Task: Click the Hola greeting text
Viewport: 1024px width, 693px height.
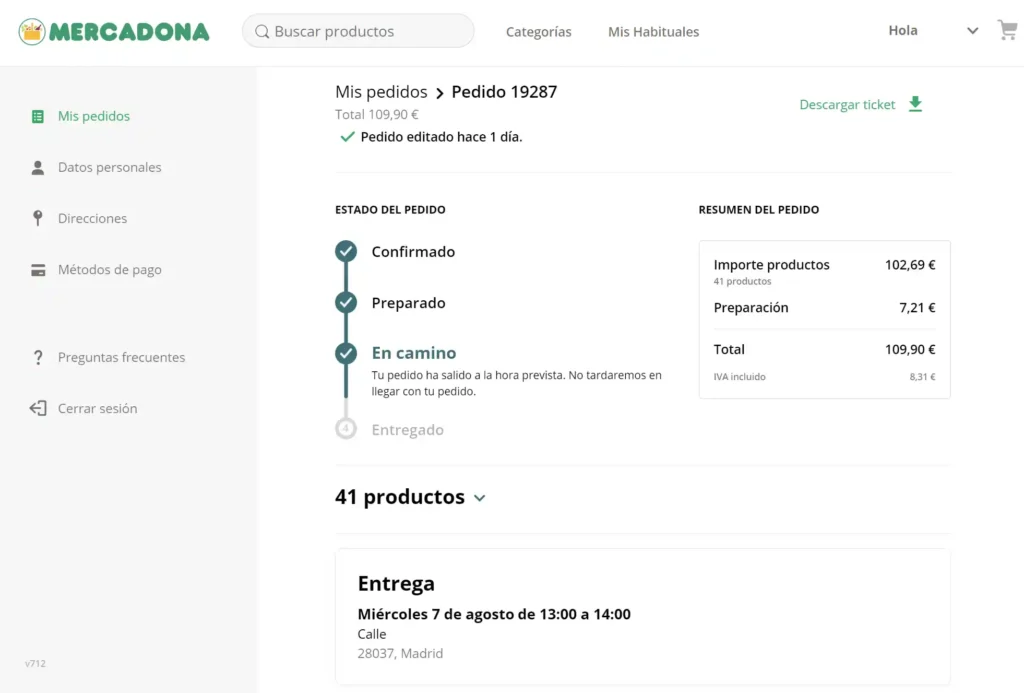Action: pyautogui.click(x=903, y=30)
